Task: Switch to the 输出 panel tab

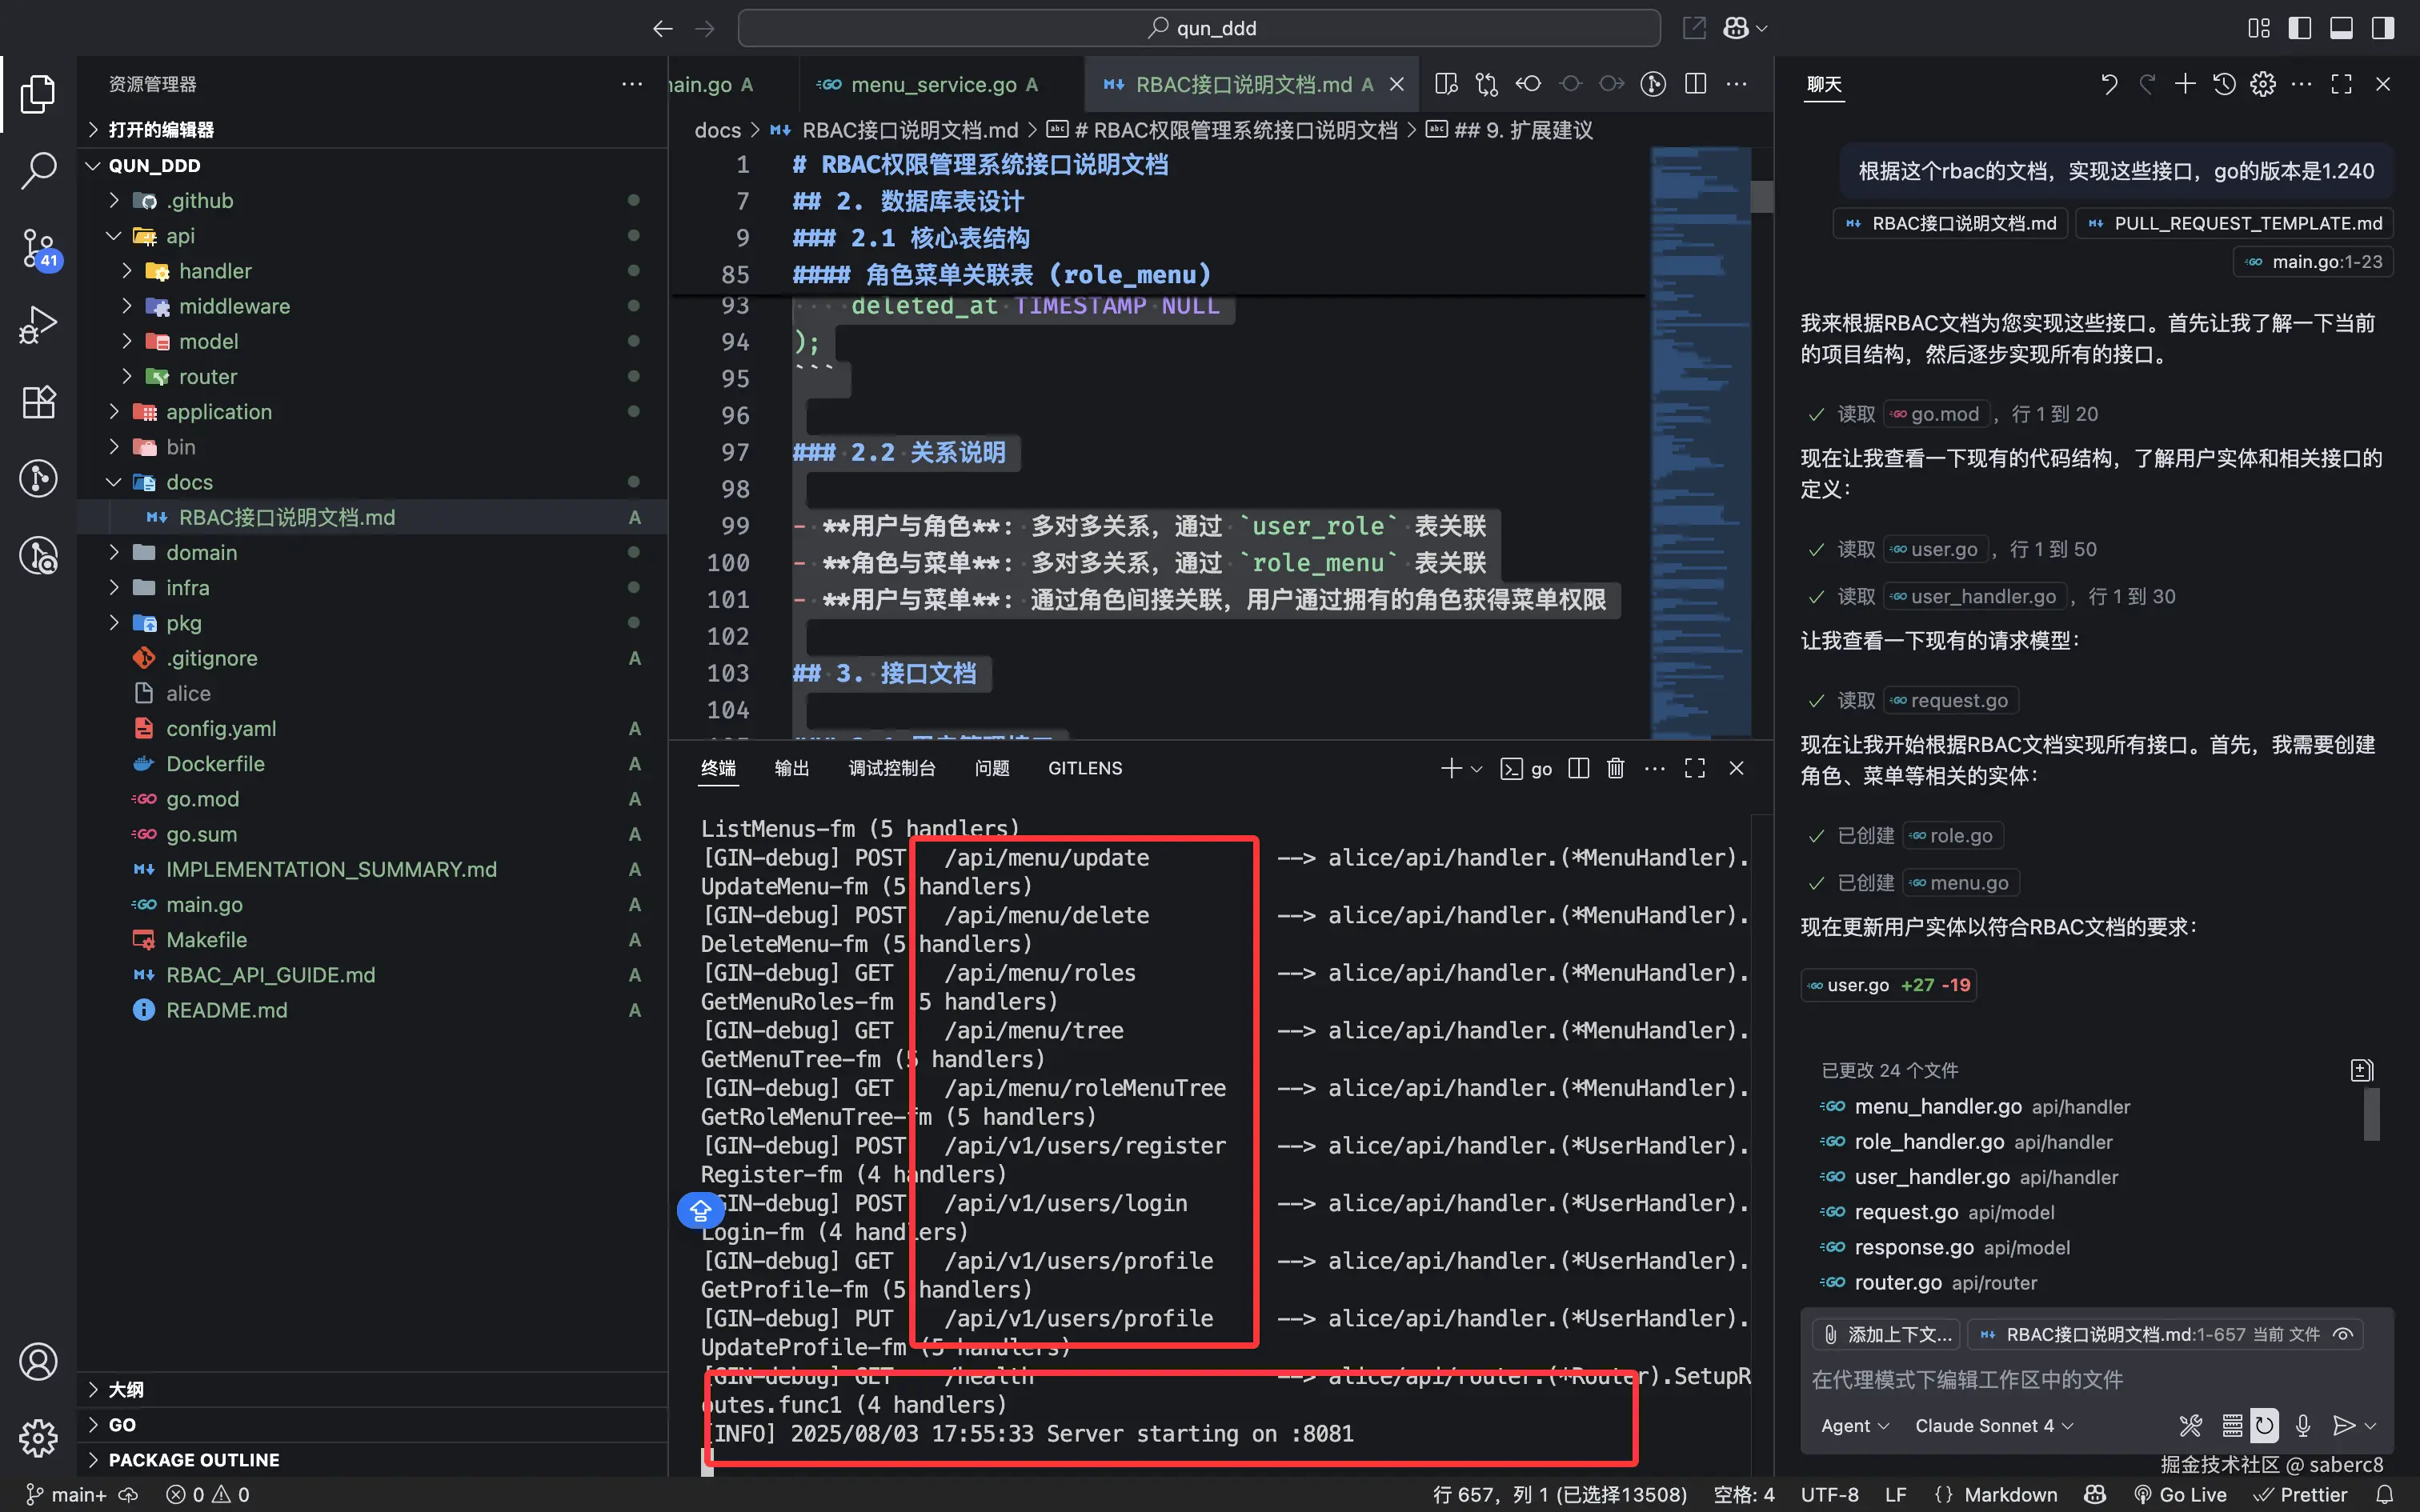Action: [x=791, y=768]
